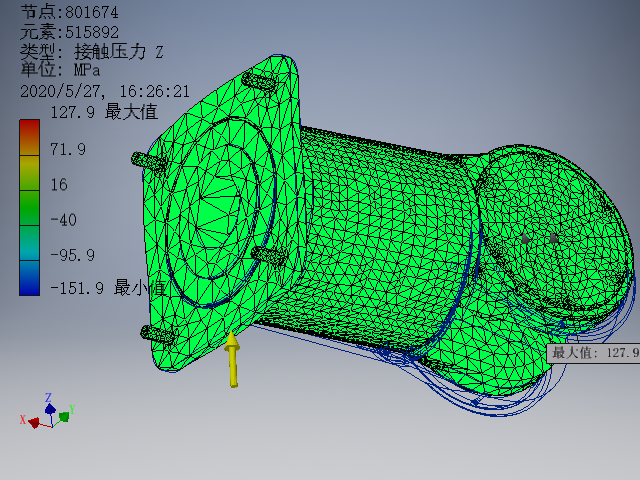640x480 pixels.
Task: Click the 单位: MPa units text
Action: click(x=60, y=69)
